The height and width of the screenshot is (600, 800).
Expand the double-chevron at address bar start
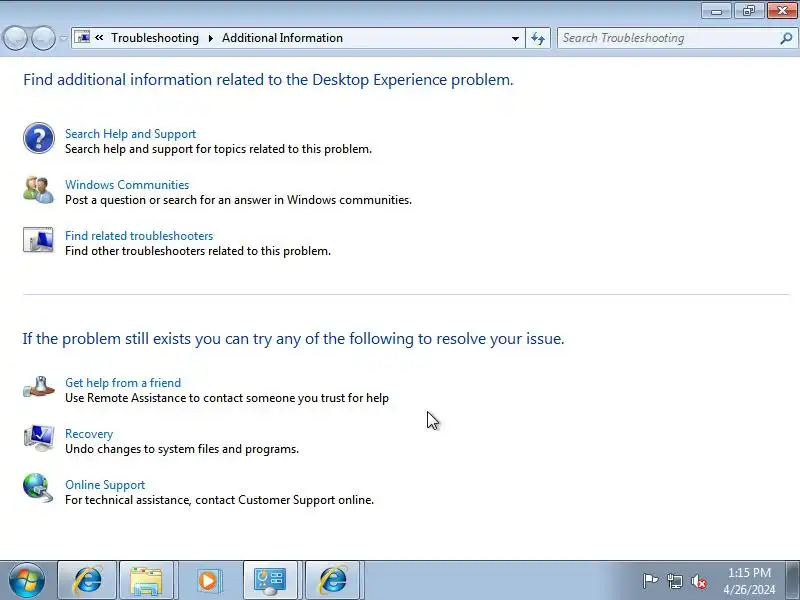(x=99, y=38)
